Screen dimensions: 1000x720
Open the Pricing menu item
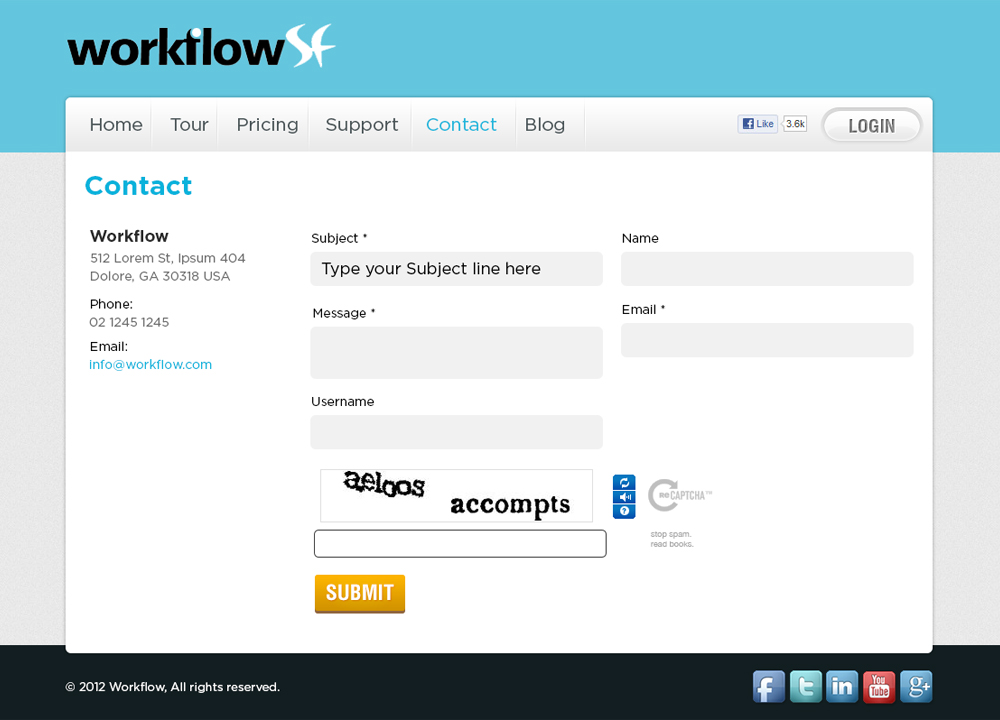267,124
